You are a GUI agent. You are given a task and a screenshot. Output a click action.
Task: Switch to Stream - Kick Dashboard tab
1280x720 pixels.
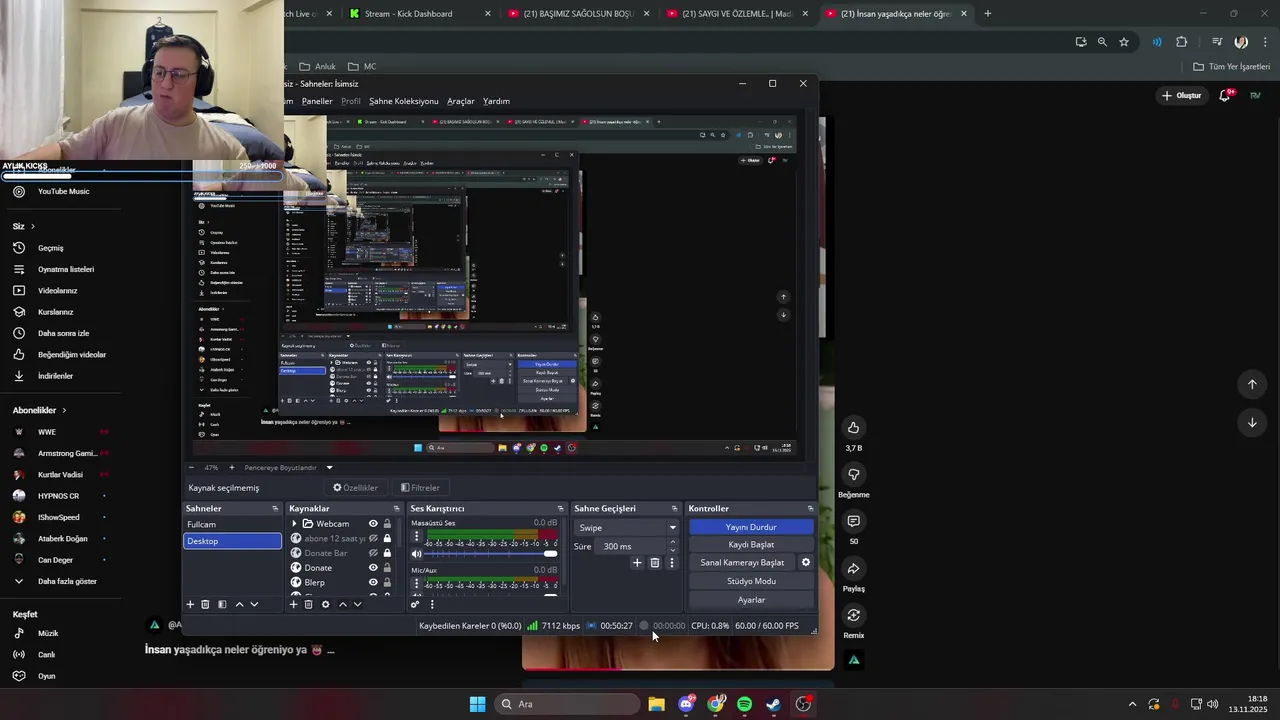point(418,14)
